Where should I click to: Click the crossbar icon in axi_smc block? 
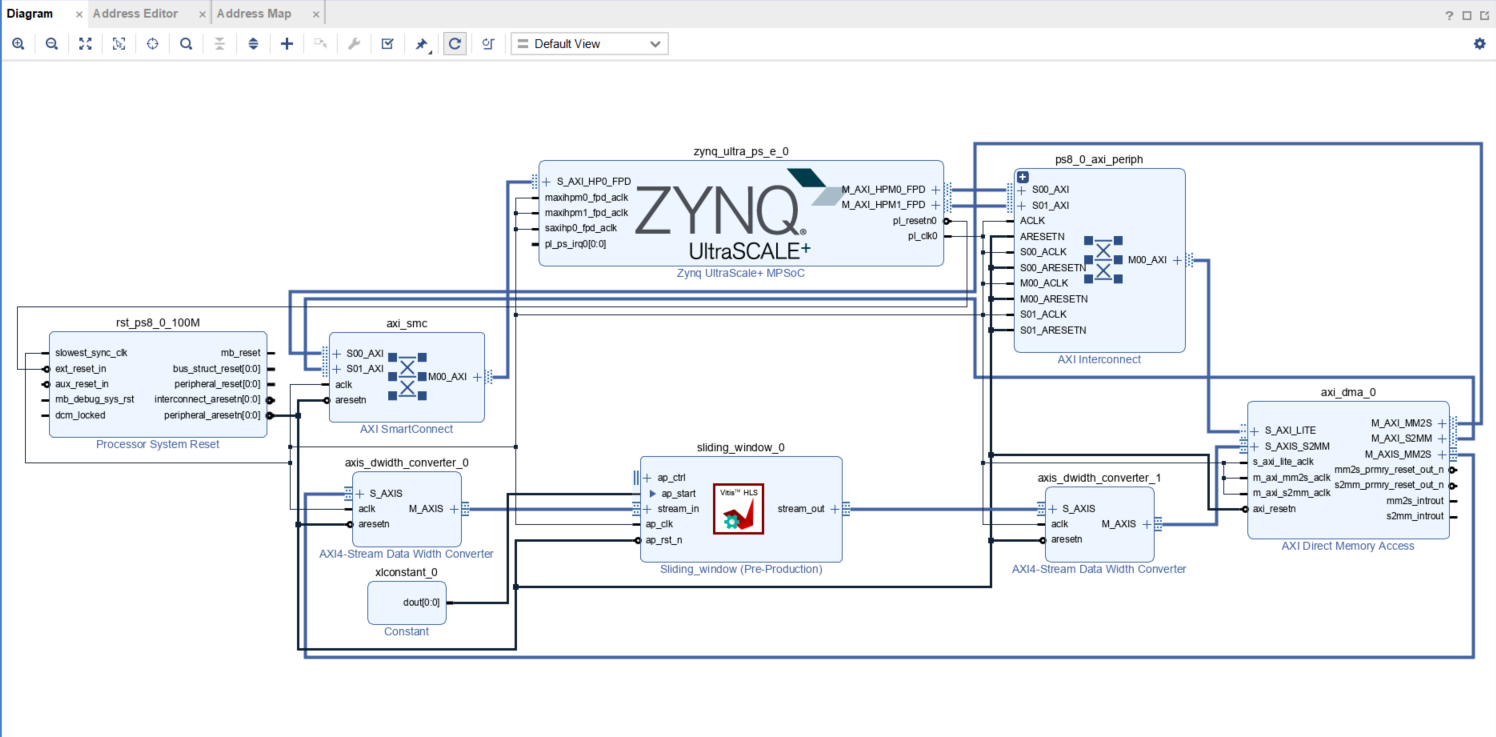pyautogui.click(x=407, y=376)
